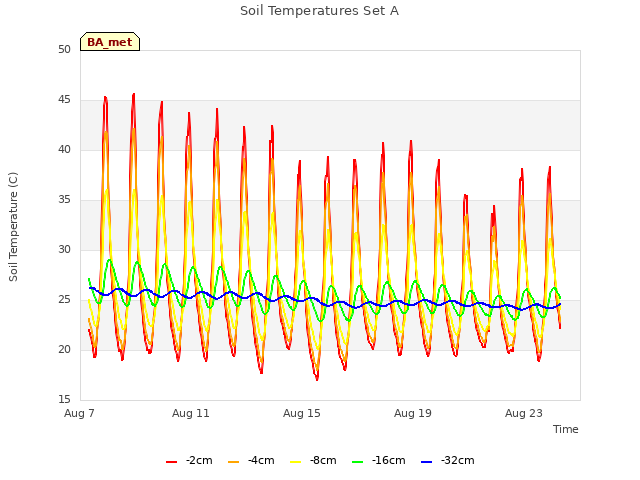Screen dimensions: 640x480
Task: Click the green -16cm legend swatch
Action: [358, 462]
